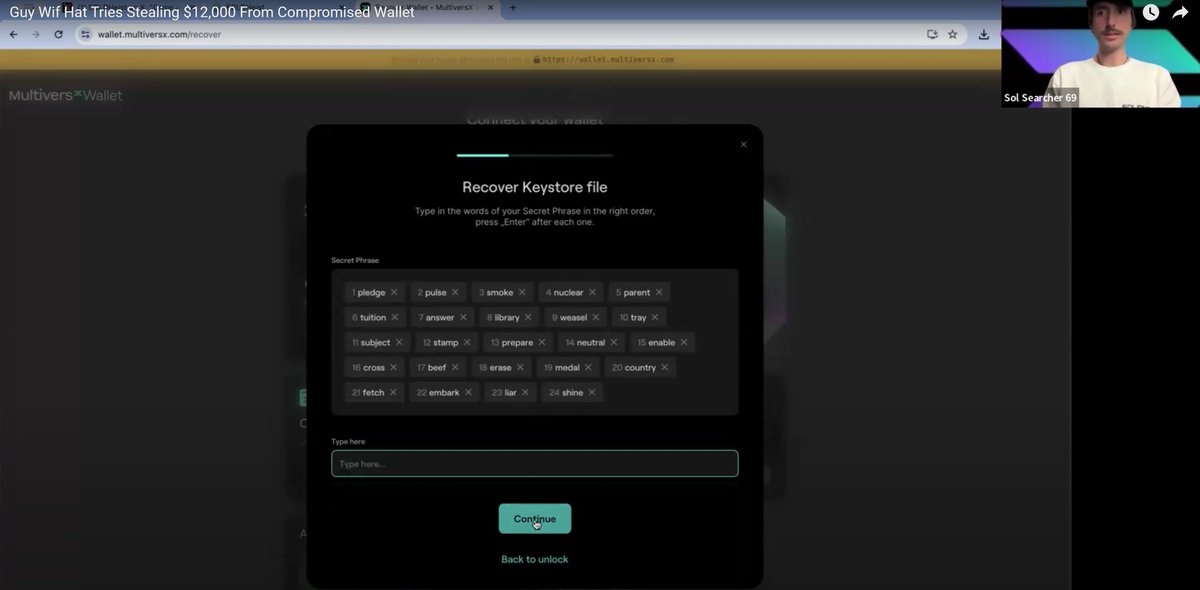Remove the word embark from the phrase
The width and height of the screenshot is (1200, 590).
[468, 392]
